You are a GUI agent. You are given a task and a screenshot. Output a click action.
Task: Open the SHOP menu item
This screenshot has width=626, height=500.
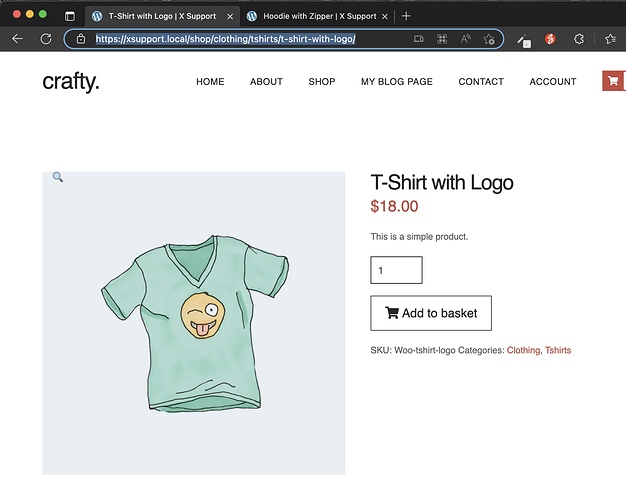point(322,82)
